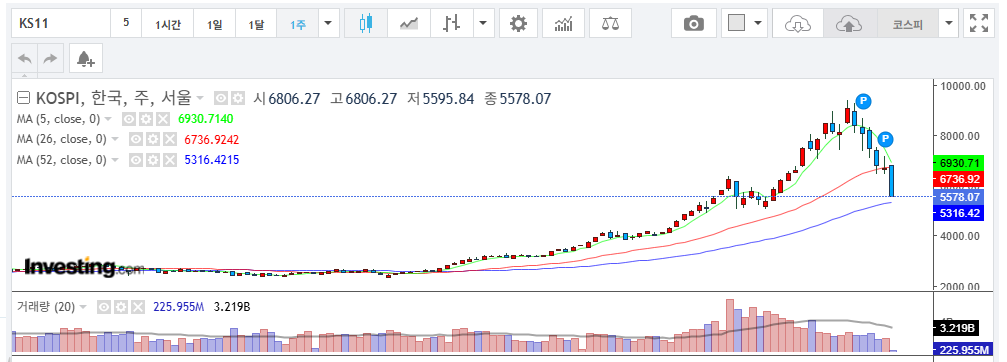The width and height of the screenshot is (1007, 362).
Task: Expand the timeframe dropdown arrow
Action: coord(329,24)
